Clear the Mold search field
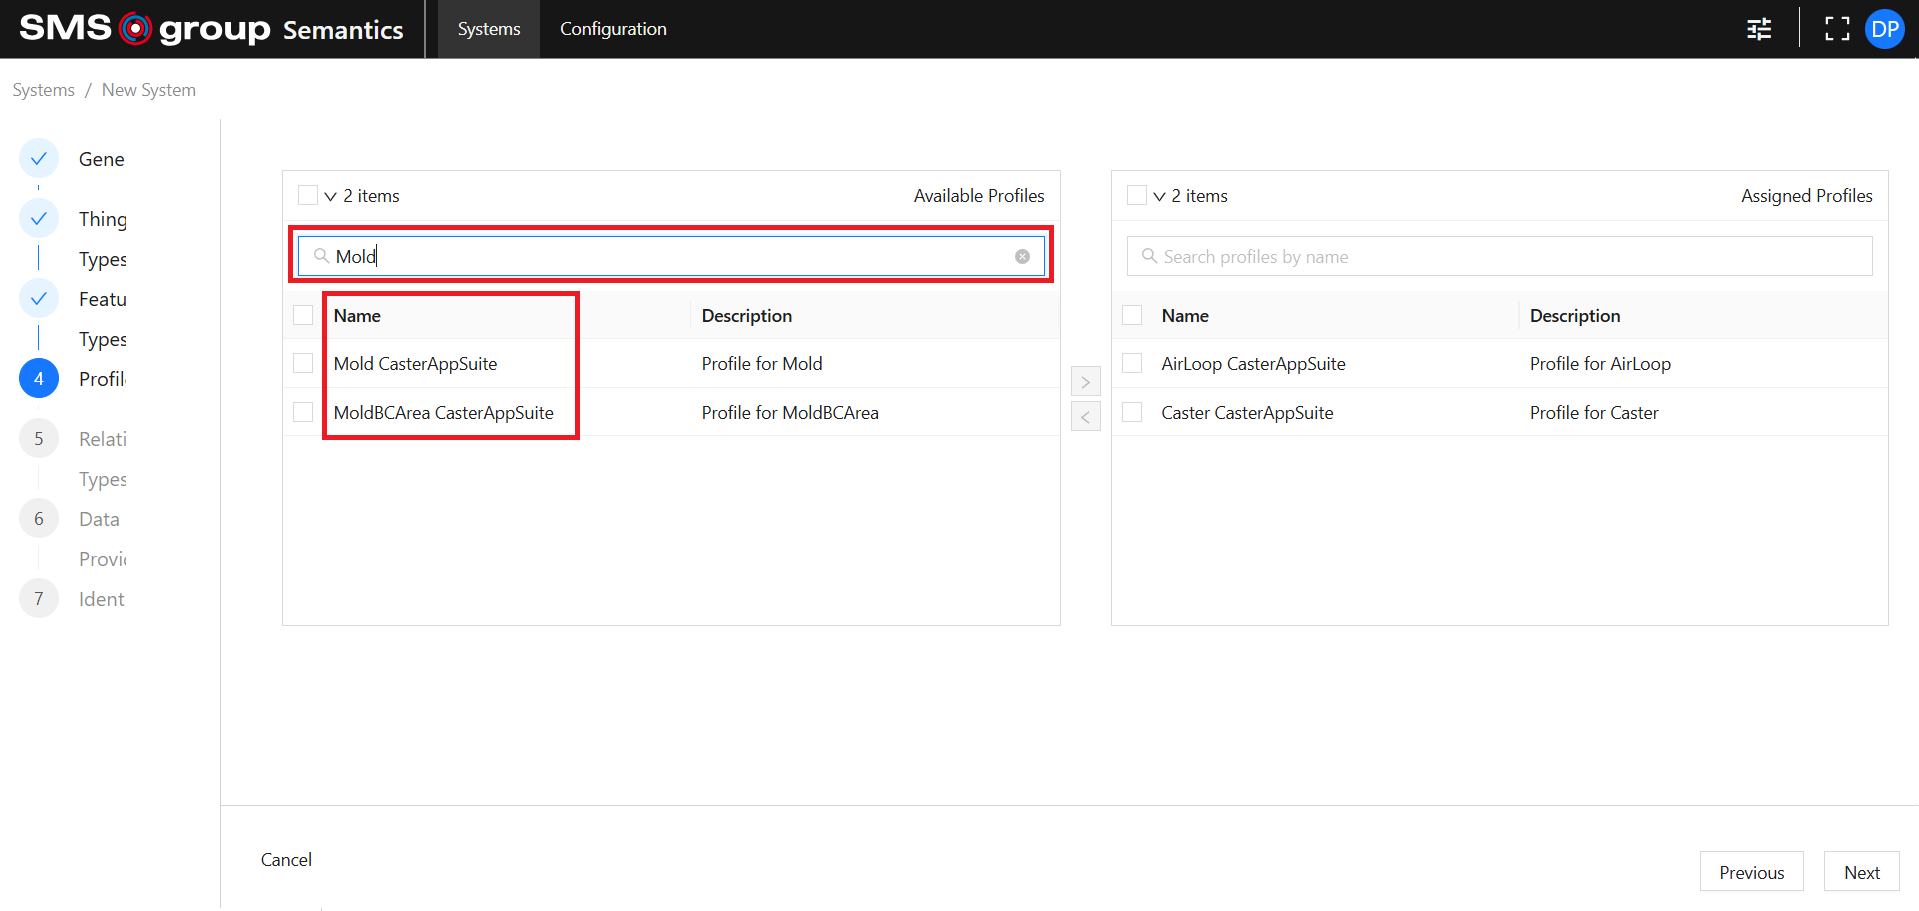This screenshot has height=911, width=1919. 1022,257
